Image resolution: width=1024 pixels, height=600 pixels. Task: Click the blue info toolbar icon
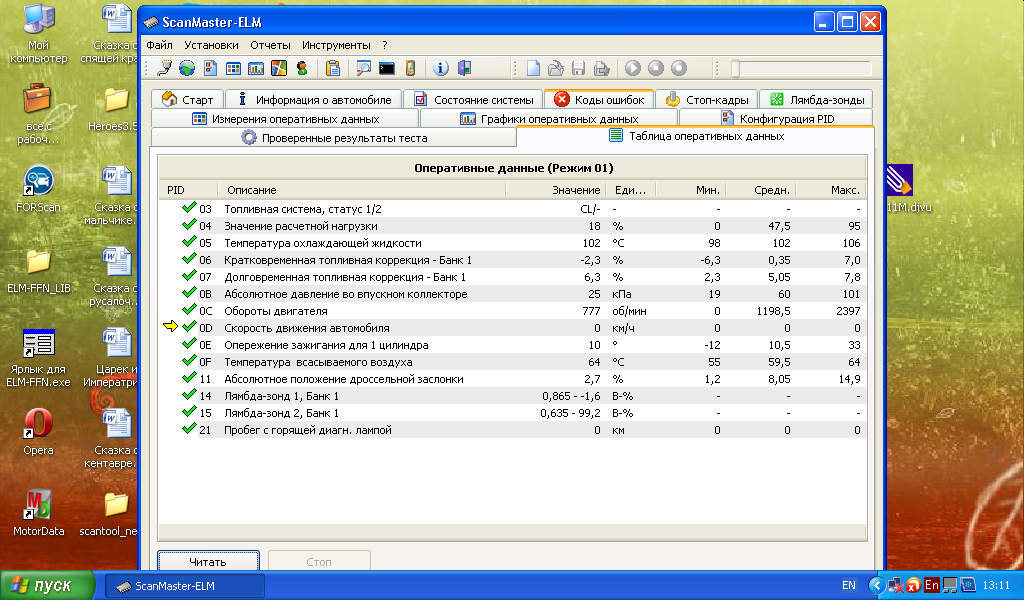(441, 68)
